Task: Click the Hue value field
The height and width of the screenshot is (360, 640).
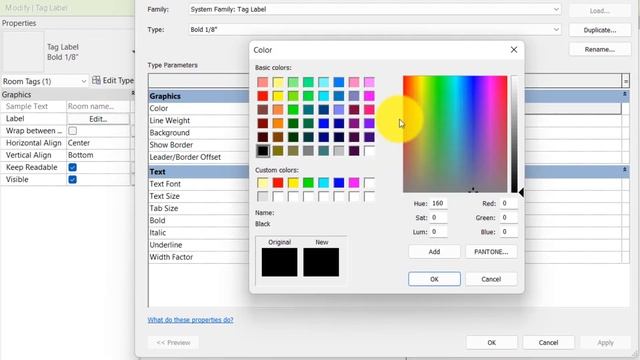Action: click(x=438, y=203)
